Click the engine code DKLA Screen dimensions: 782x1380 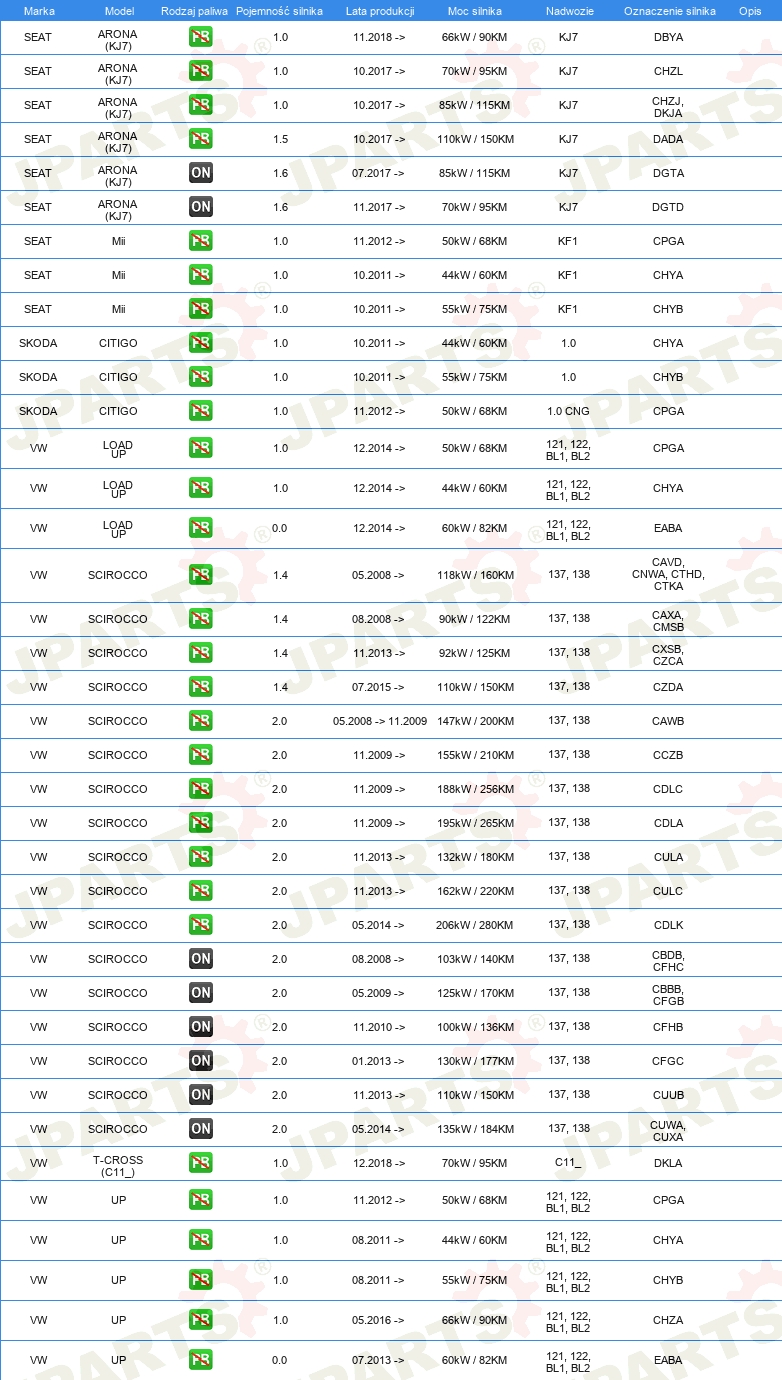tap(668, 1163)
